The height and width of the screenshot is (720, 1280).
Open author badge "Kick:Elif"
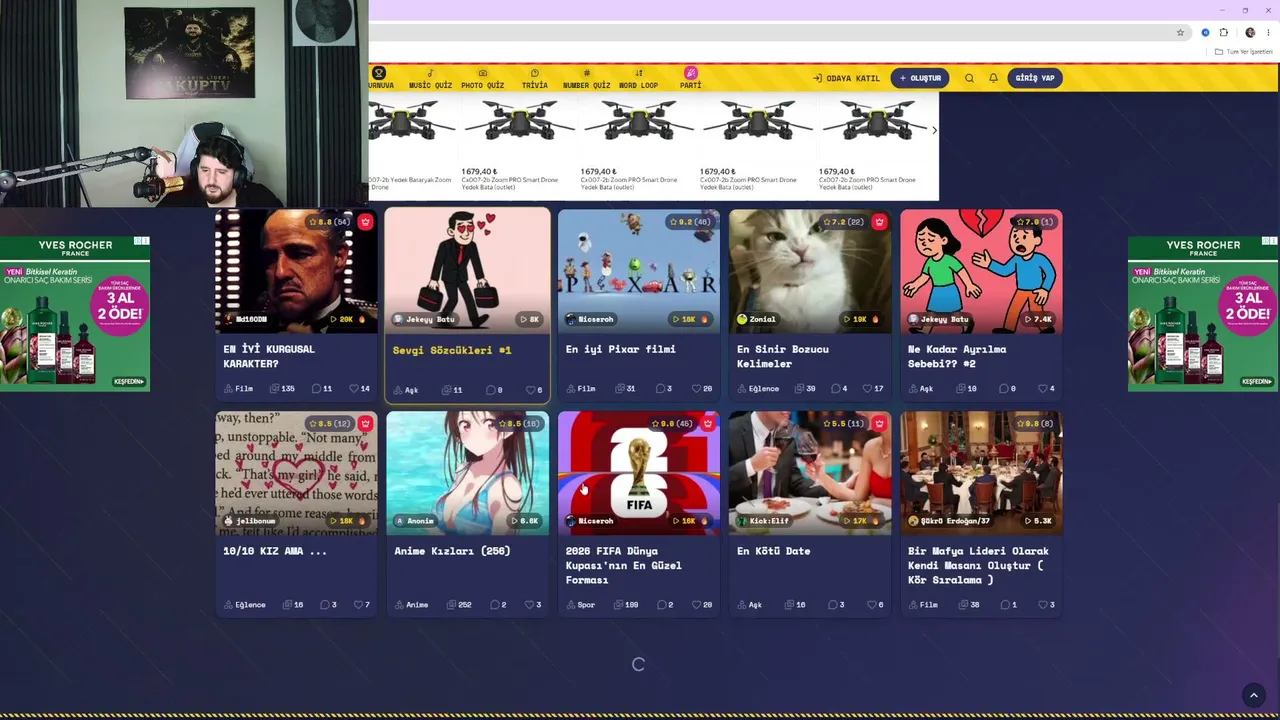(765, 521)
